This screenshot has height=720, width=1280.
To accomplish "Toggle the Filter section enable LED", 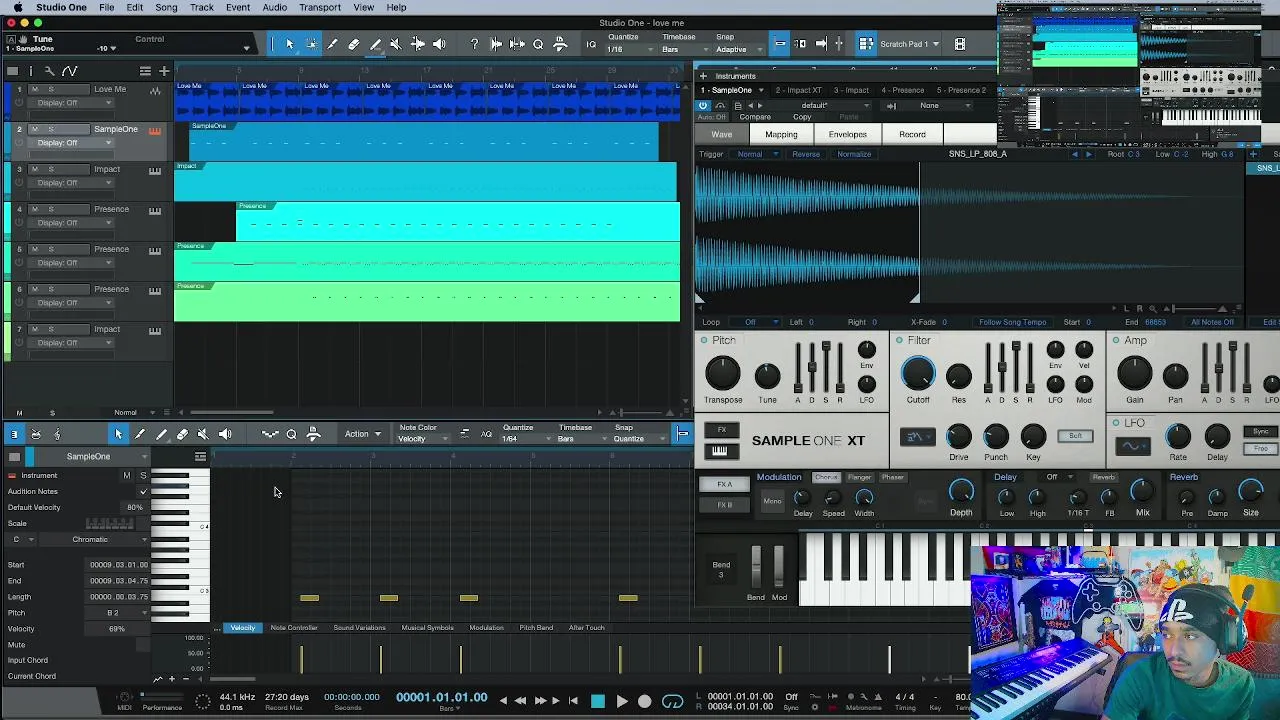I will [x=899, y=341].
